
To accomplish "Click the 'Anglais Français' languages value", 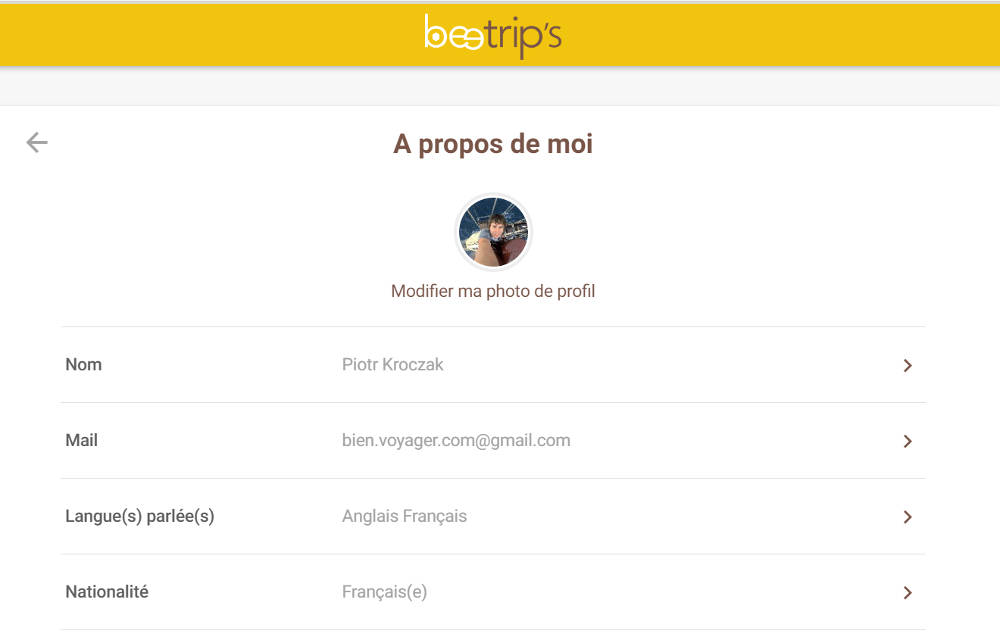I will pos(404,516).
